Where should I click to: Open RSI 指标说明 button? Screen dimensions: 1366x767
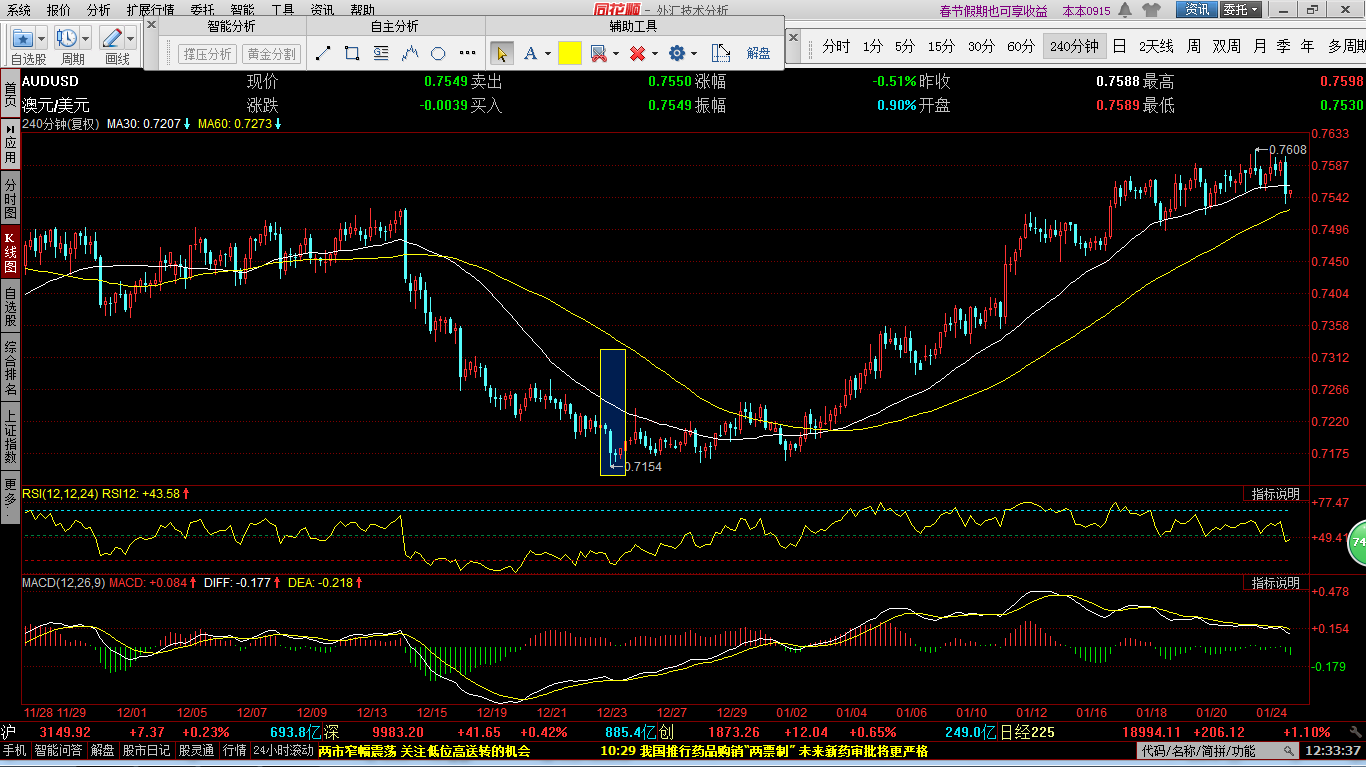point(1275,494)
